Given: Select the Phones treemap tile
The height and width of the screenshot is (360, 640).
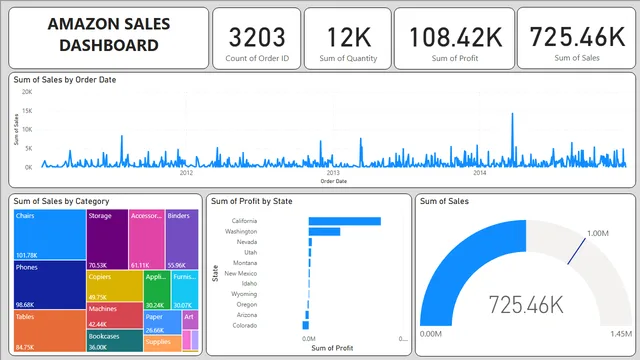Looking at the screenshot, I should (x=50, y=285).
